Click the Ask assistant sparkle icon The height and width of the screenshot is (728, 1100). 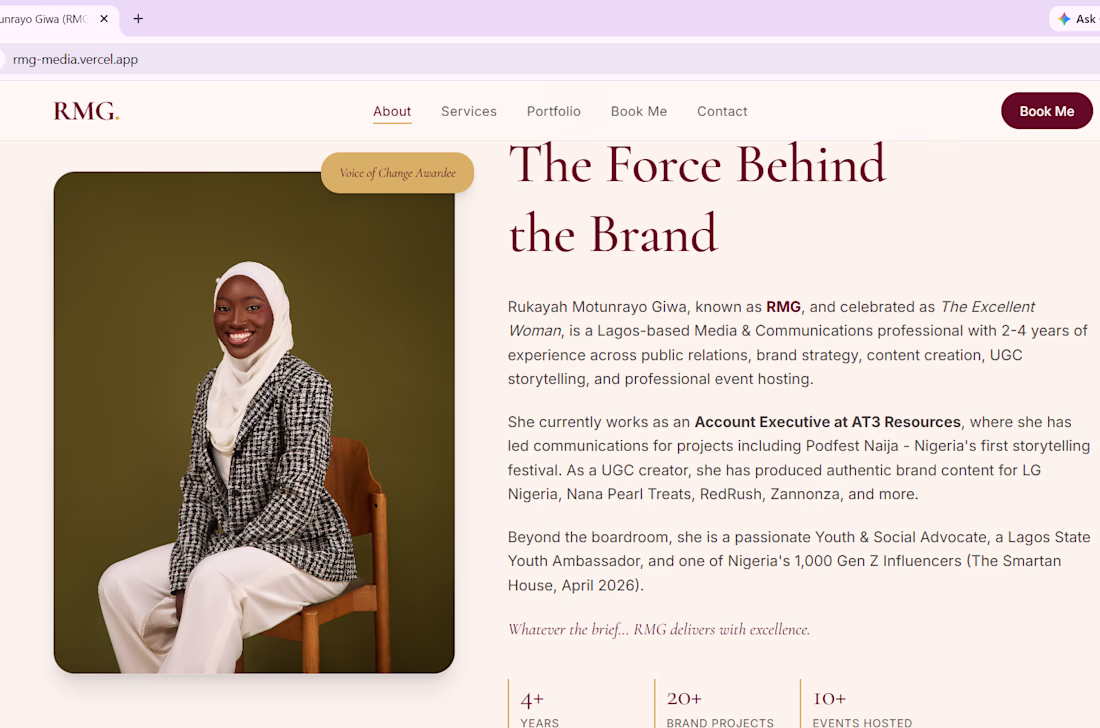click(x=1064, y=19)
